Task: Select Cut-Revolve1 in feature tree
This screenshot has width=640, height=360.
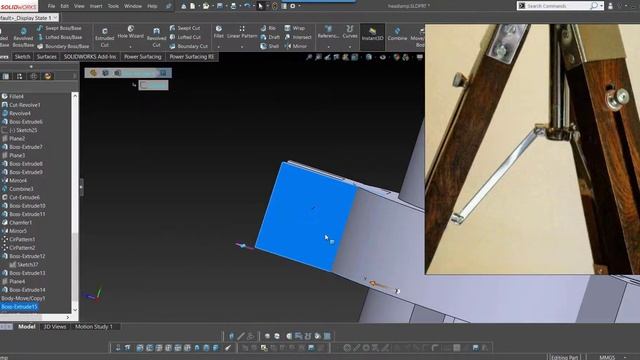Action: pyautogui.click(x=21, y=105)
